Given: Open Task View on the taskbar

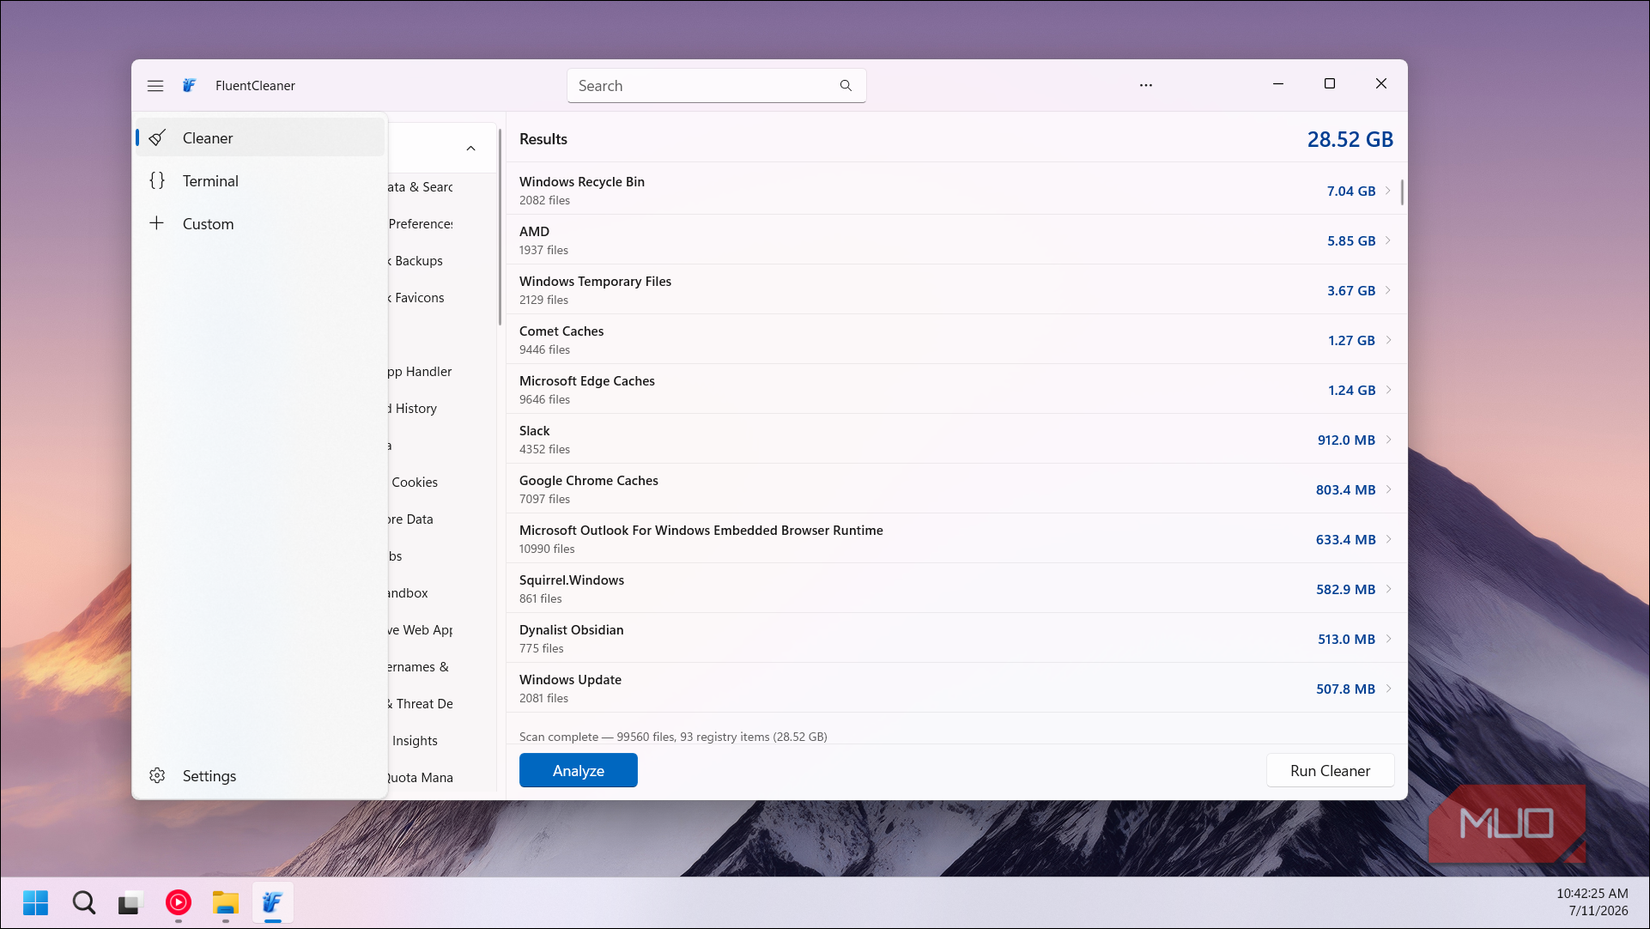Looking at the screenshot, I should point(130,903).
